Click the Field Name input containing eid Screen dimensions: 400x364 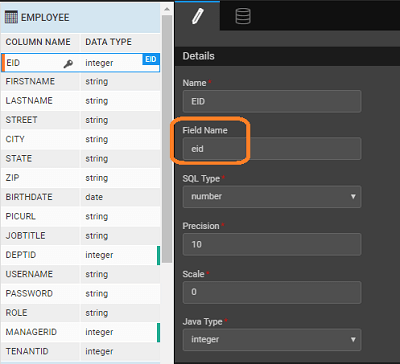click(x=272, y=149)
